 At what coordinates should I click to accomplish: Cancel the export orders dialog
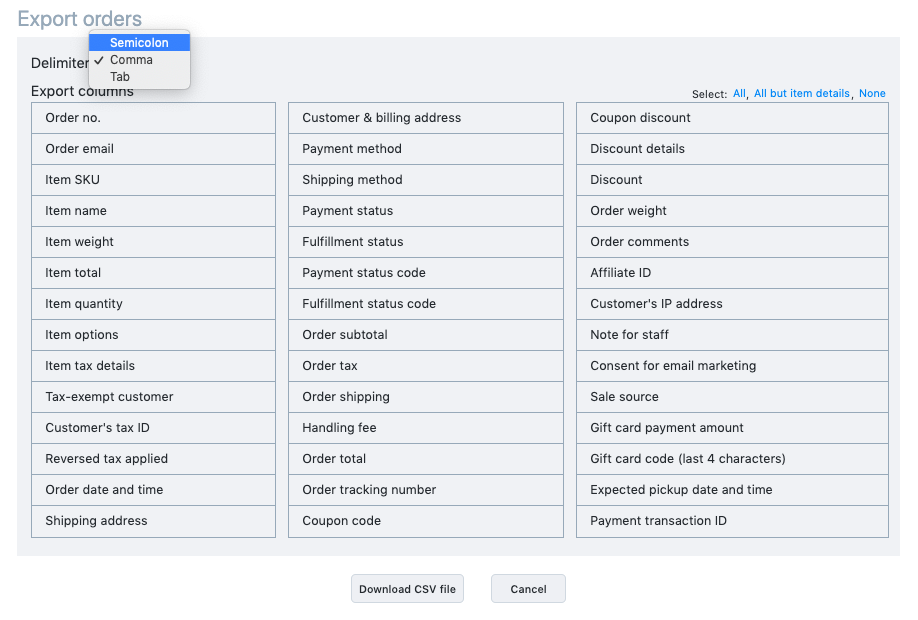pyautogui.click(x=528, y=588)
